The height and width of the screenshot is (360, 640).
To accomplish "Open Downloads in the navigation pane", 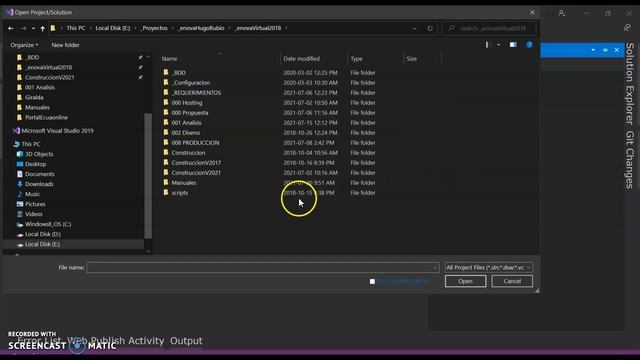I will [x=39, y=184].
